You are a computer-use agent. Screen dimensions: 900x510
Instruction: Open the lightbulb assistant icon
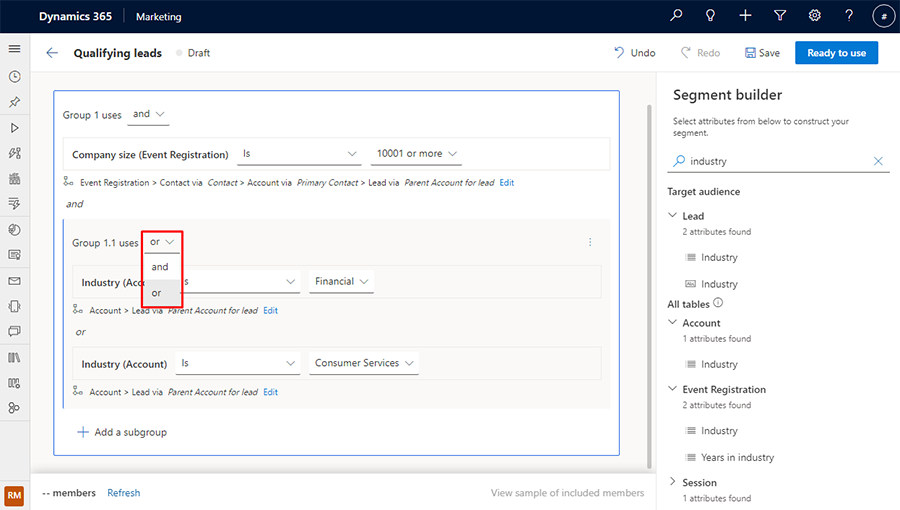(711, 16)
